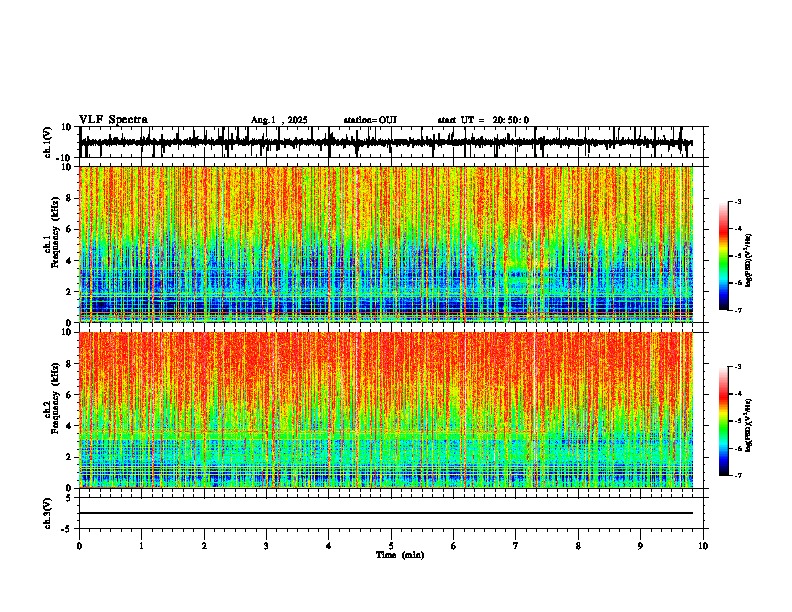Click time-axis tick label "9" at bottom
The image size is (792, 612).
click(x=640, y=546)
